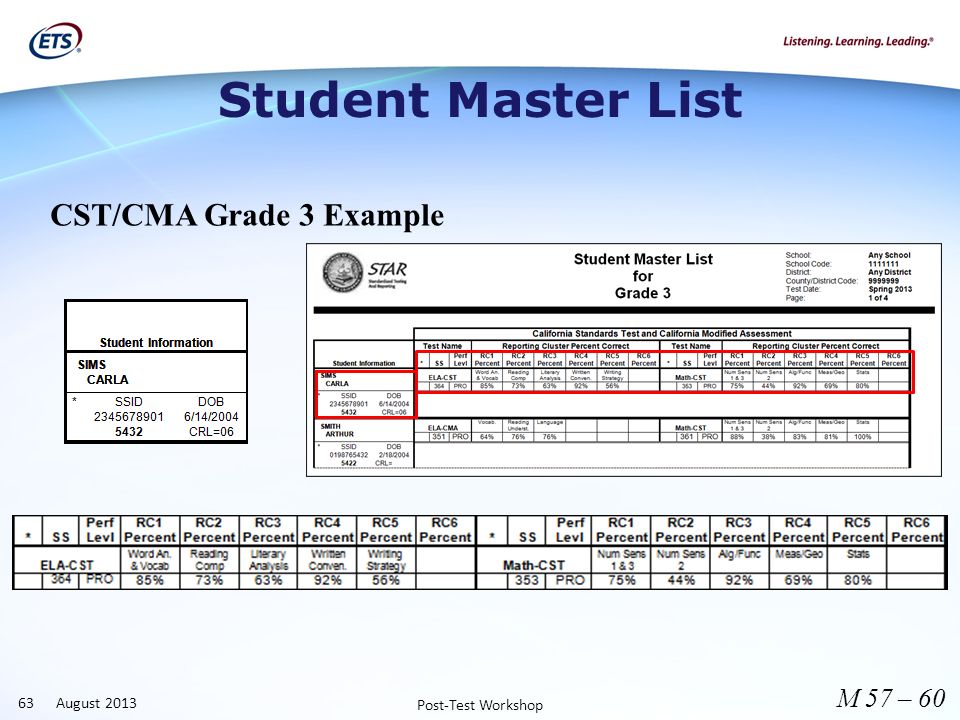Click 'Post-Test Workshop' footer text
Screen dimensions: 960x720
(x=480, y=705)
